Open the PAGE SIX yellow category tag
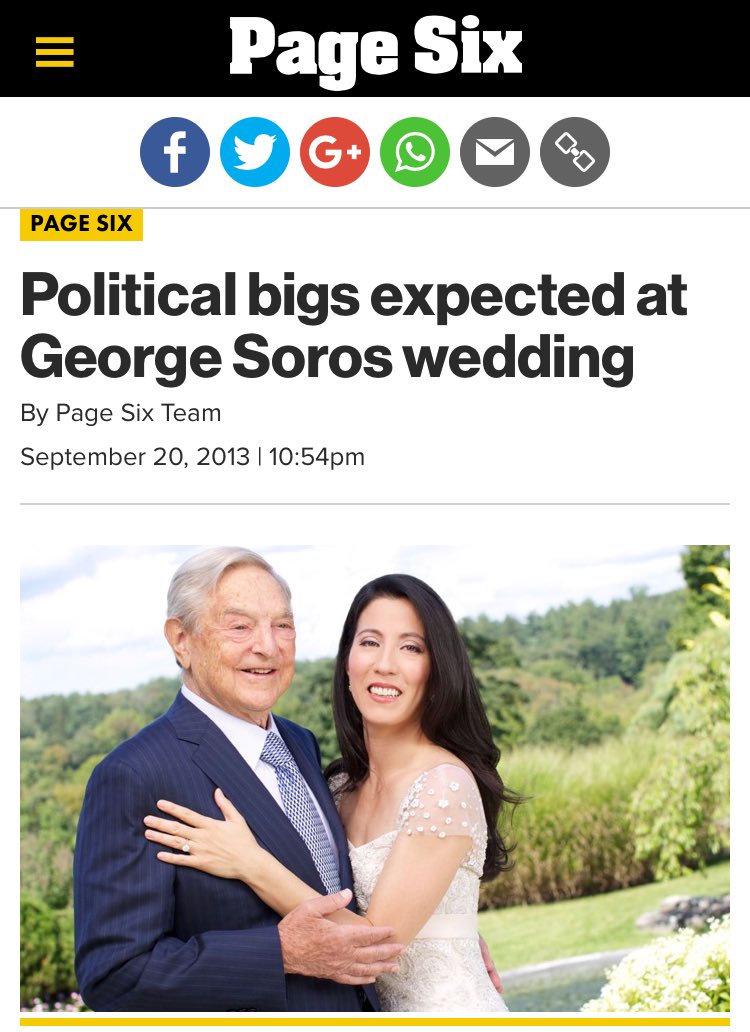This screenshot has height=1032, width=750. 82,224
